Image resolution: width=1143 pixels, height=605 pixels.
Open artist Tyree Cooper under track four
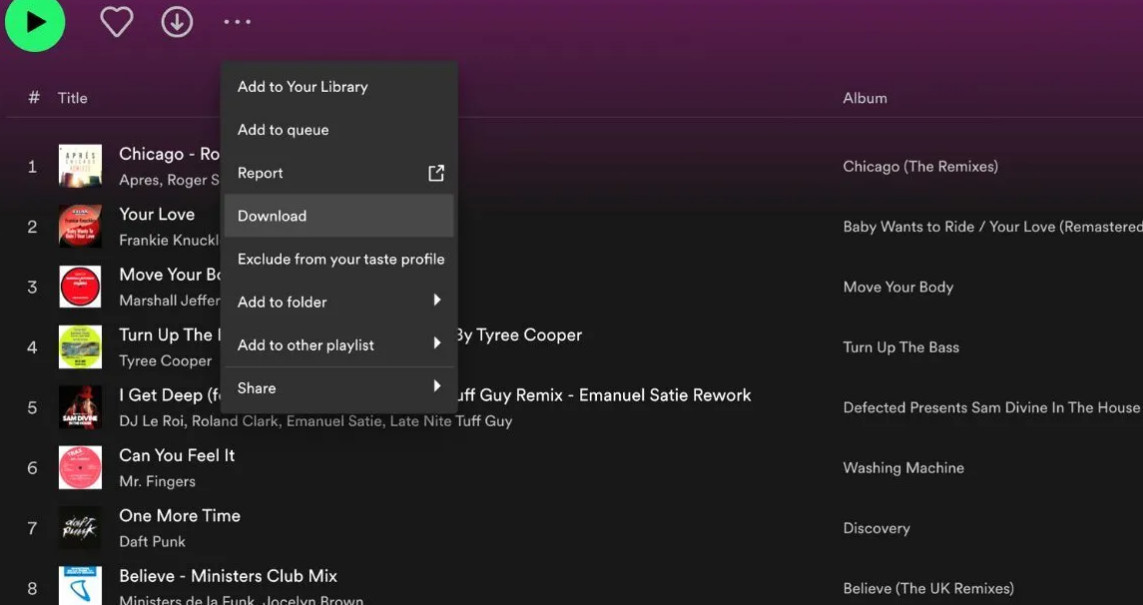165,361
